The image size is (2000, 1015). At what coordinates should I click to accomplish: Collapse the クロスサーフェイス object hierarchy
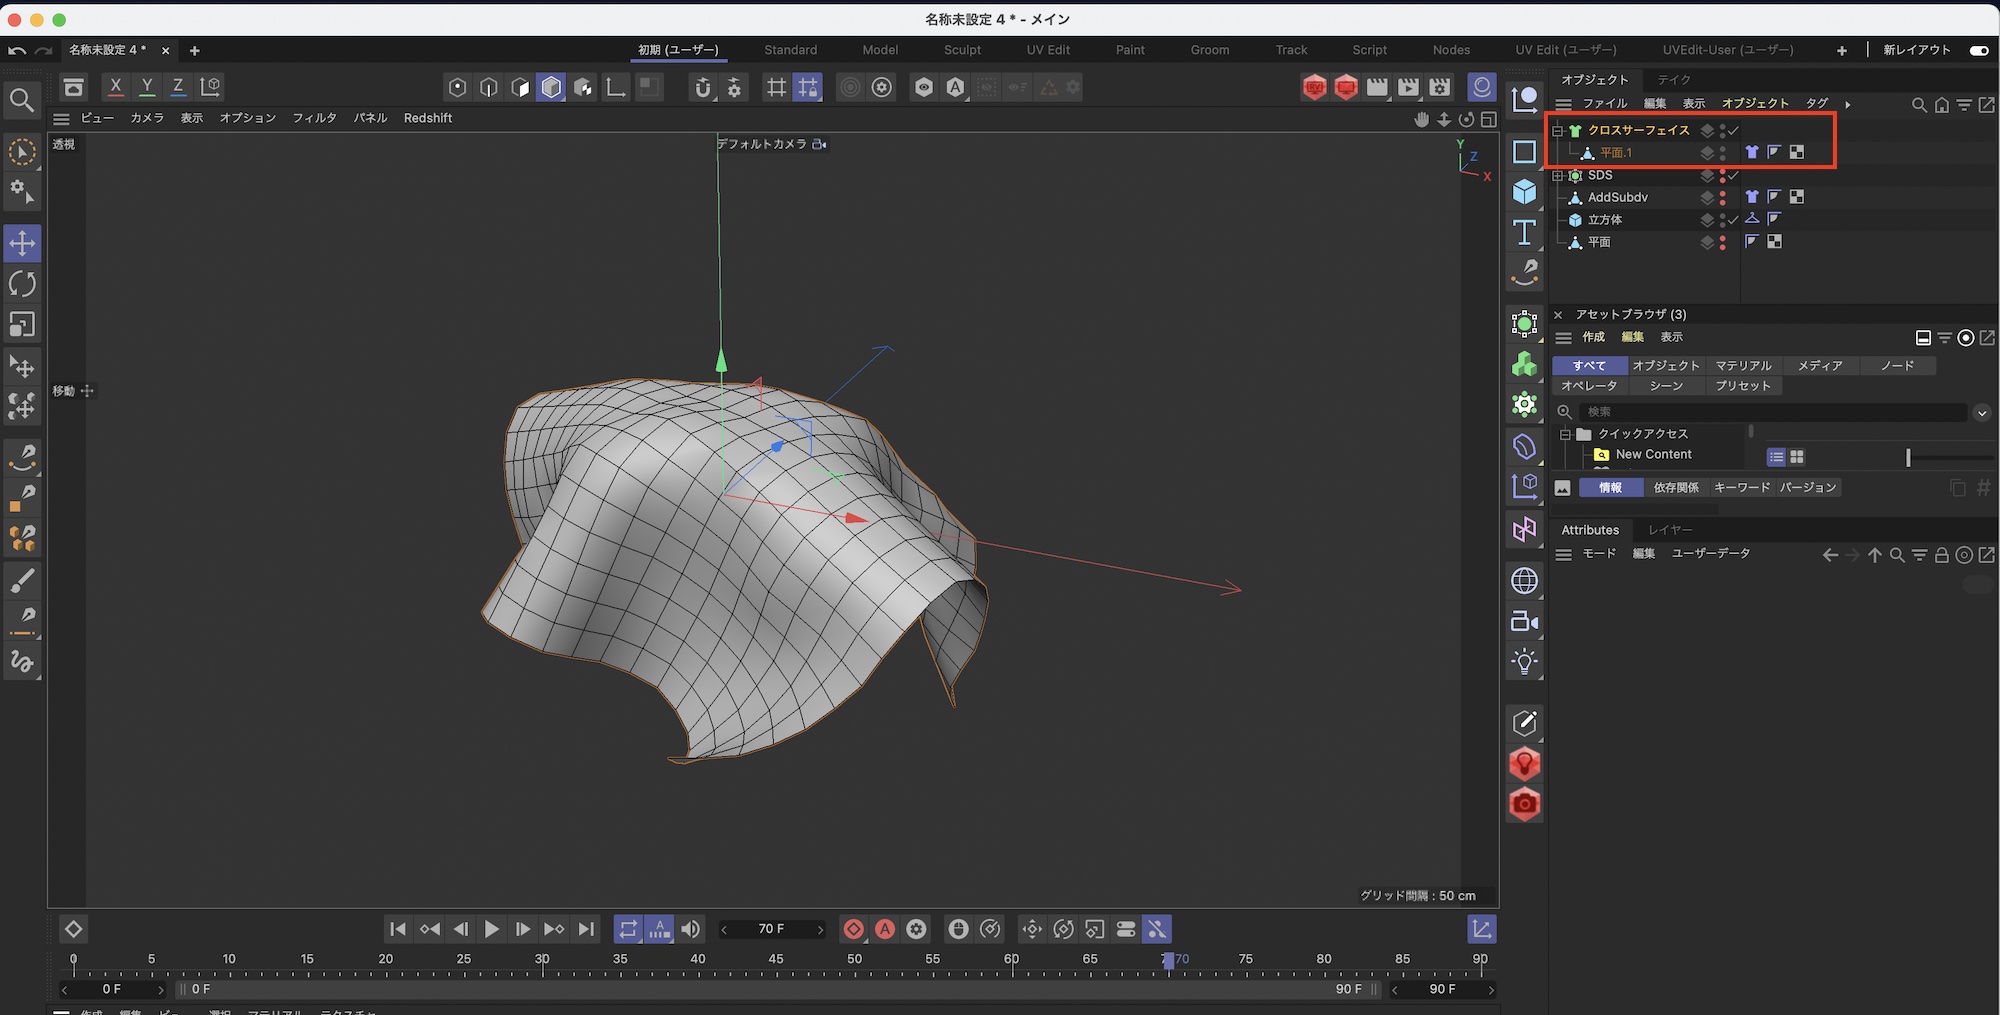coord(1557,131)
